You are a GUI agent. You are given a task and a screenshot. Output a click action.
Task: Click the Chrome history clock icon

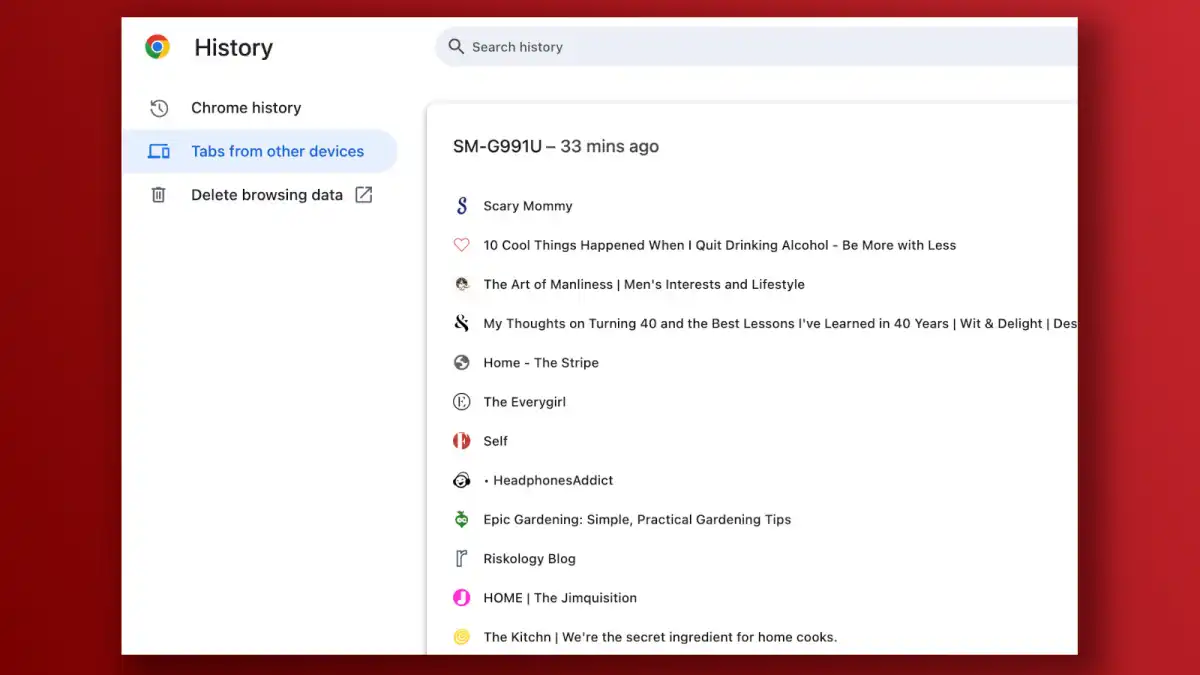click(x=158, y=108)
